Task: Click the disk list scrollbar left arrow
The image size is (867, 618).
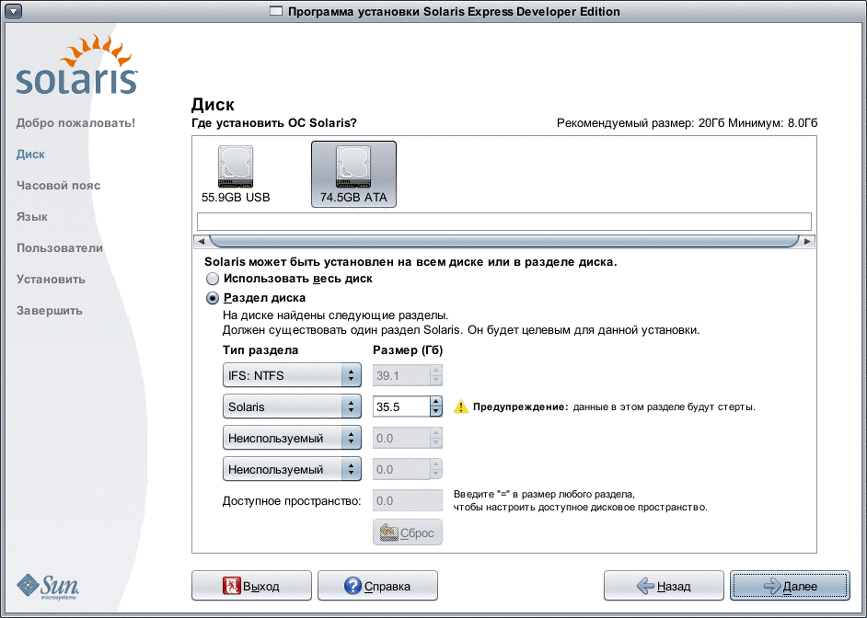Action: (x=201, y=242)
